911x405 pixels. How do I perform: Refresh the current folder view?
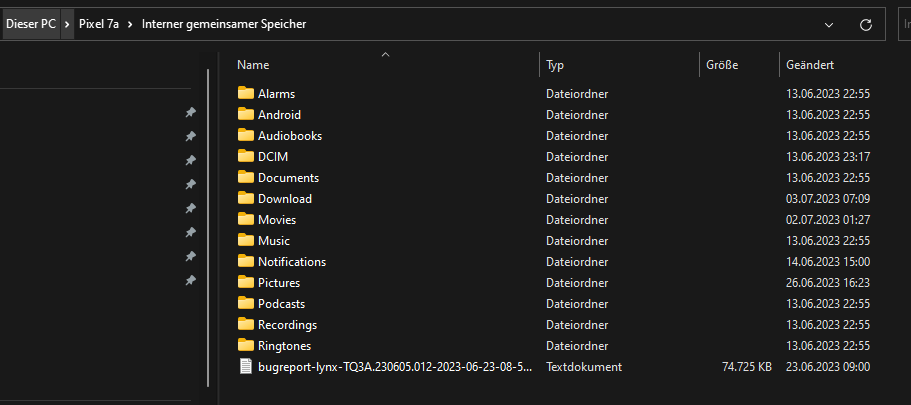click(x=865, y=24)
